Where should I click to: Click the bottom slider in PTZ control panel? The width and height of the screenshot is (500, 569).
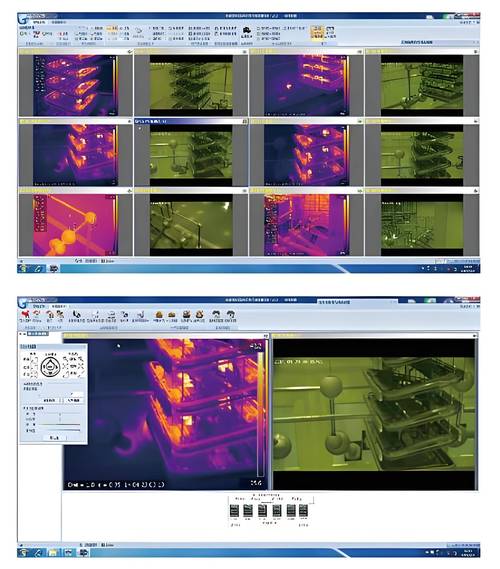(59, 430)
